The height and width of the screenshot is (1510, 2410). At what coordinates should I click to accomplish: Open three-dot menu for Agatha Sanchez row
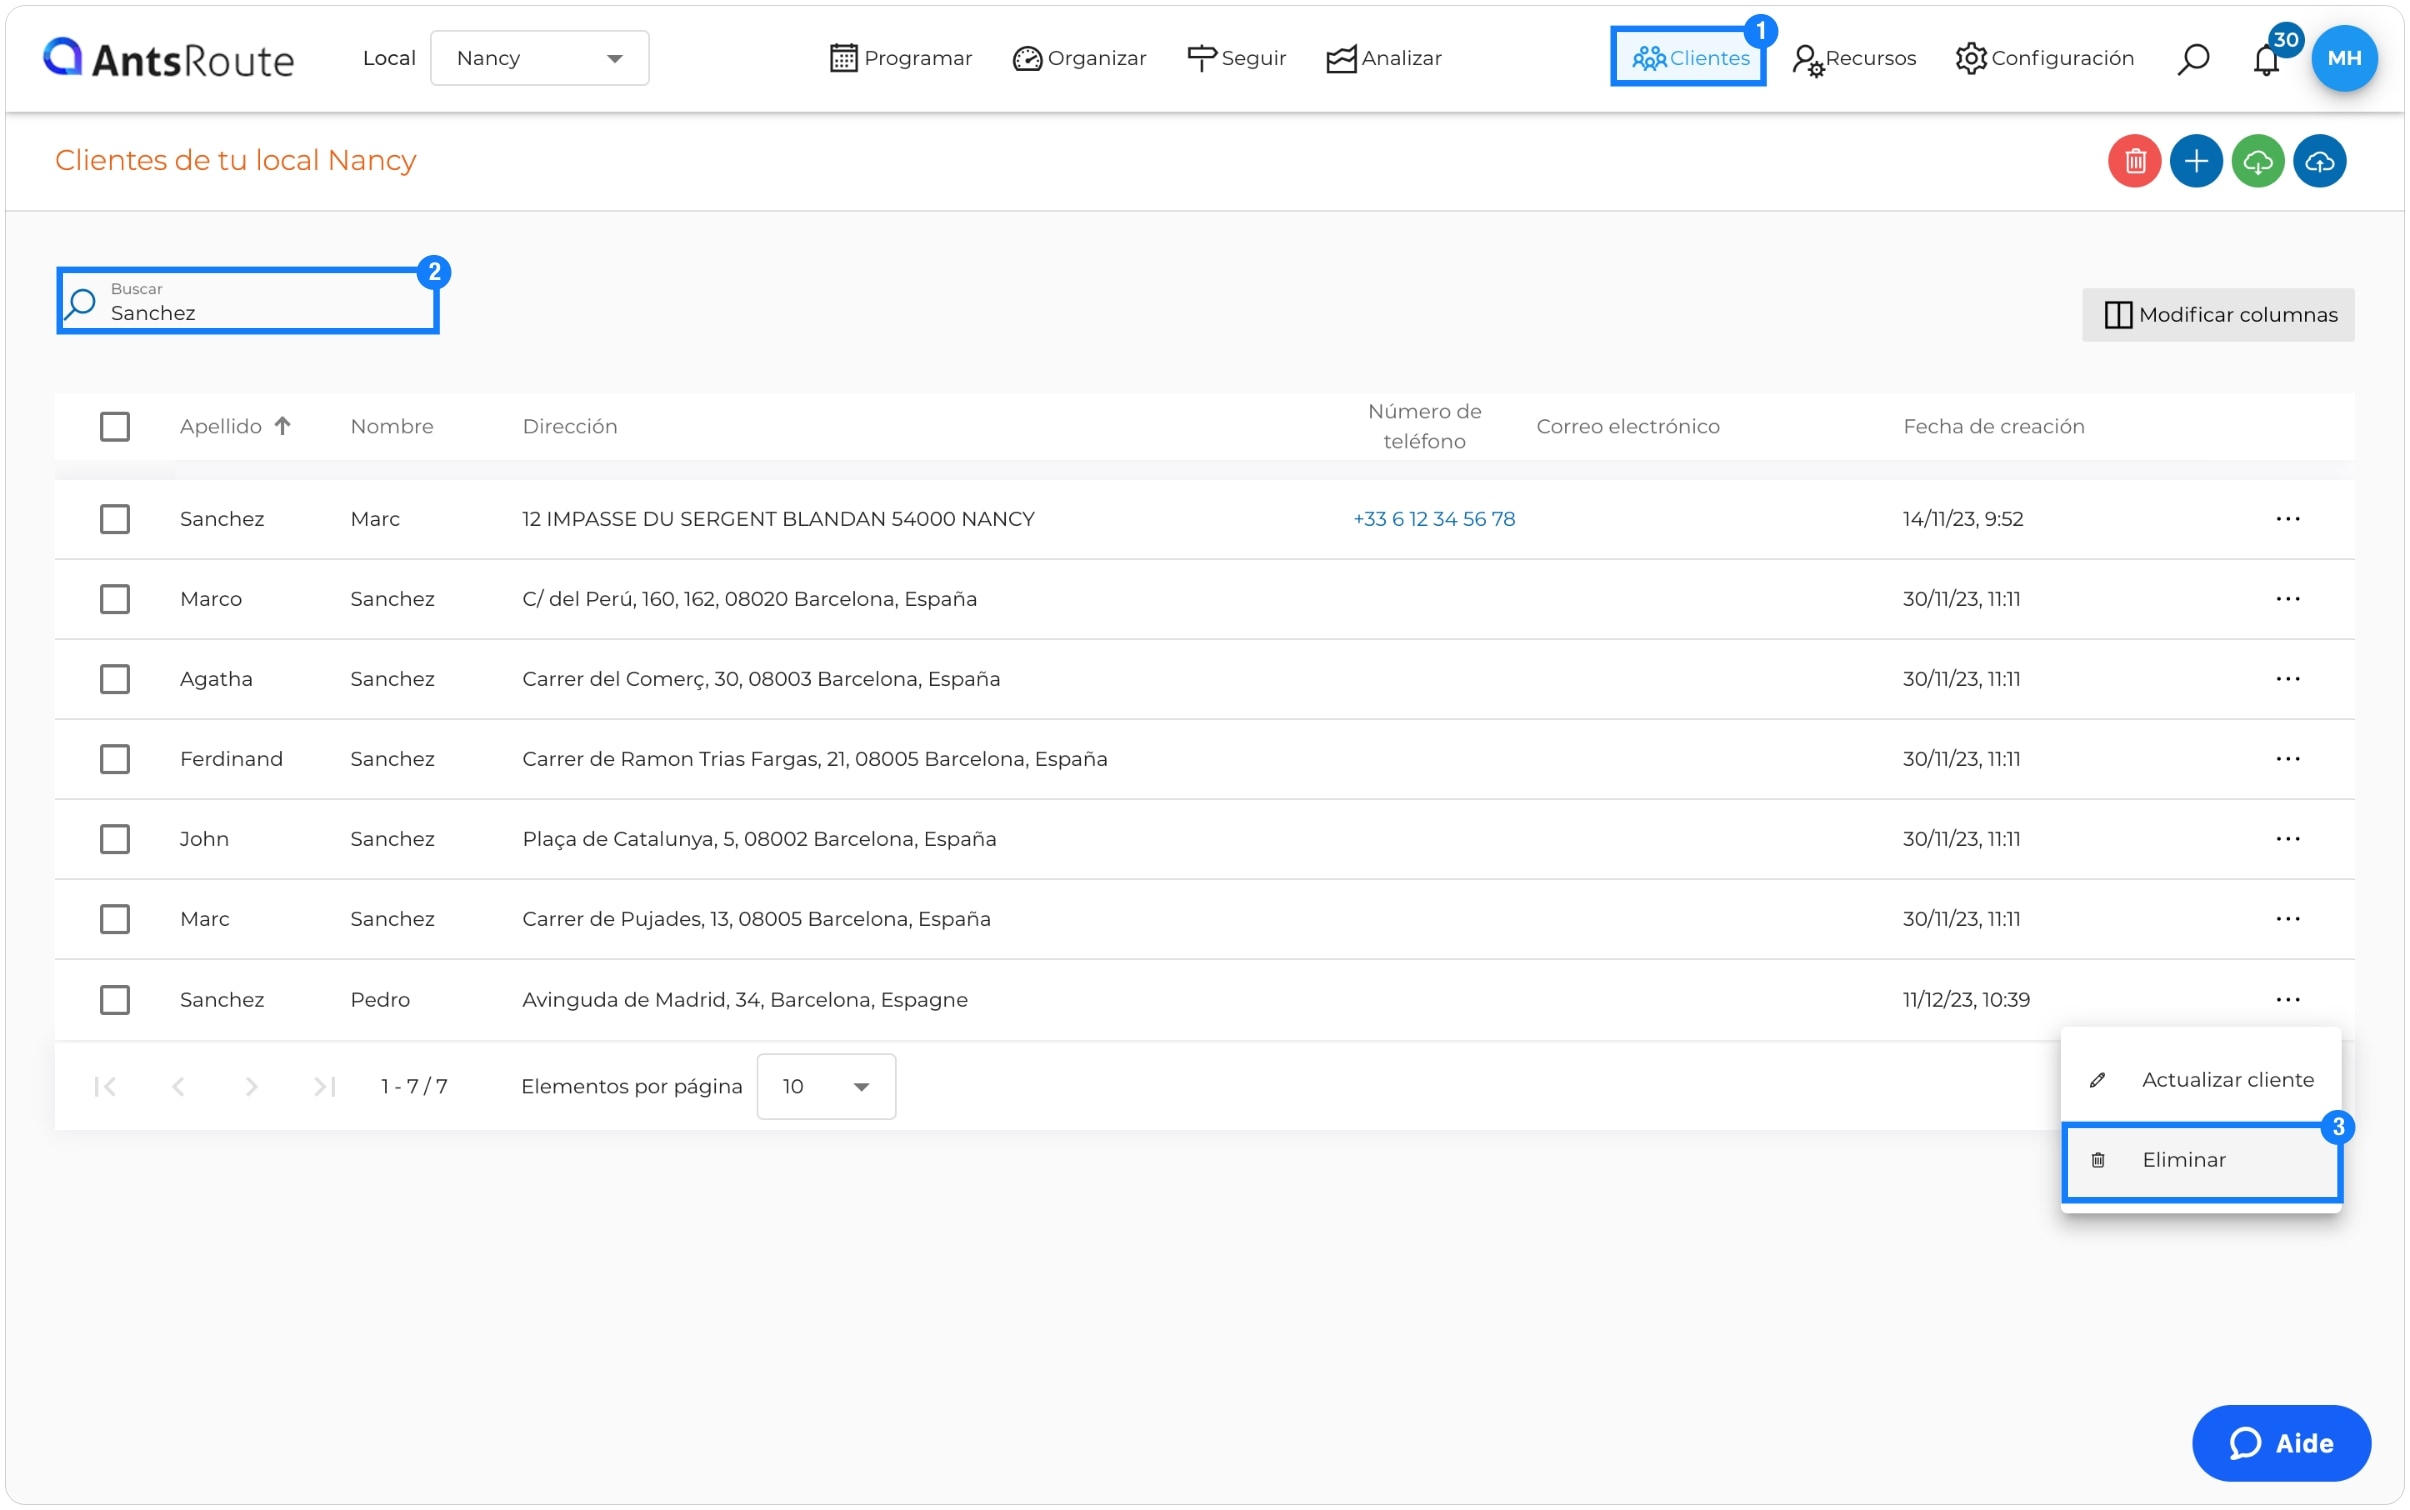2287,679
